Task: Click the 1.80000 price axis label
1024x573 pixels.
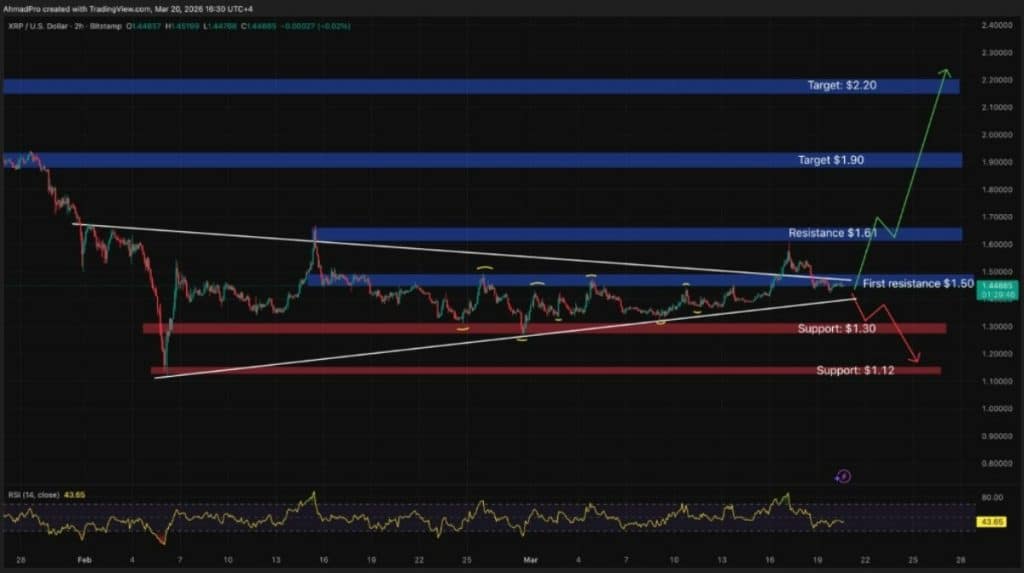Action: tap(996, 189)
